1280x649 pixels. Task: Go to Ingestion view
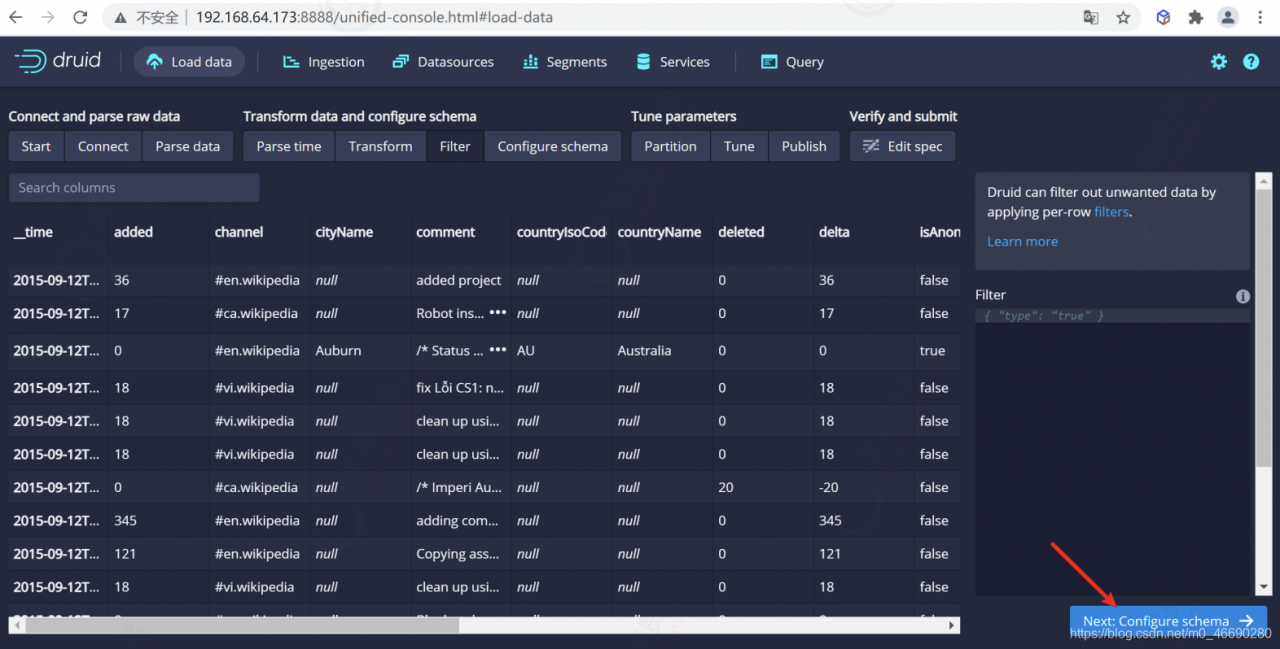coord(324,62)
